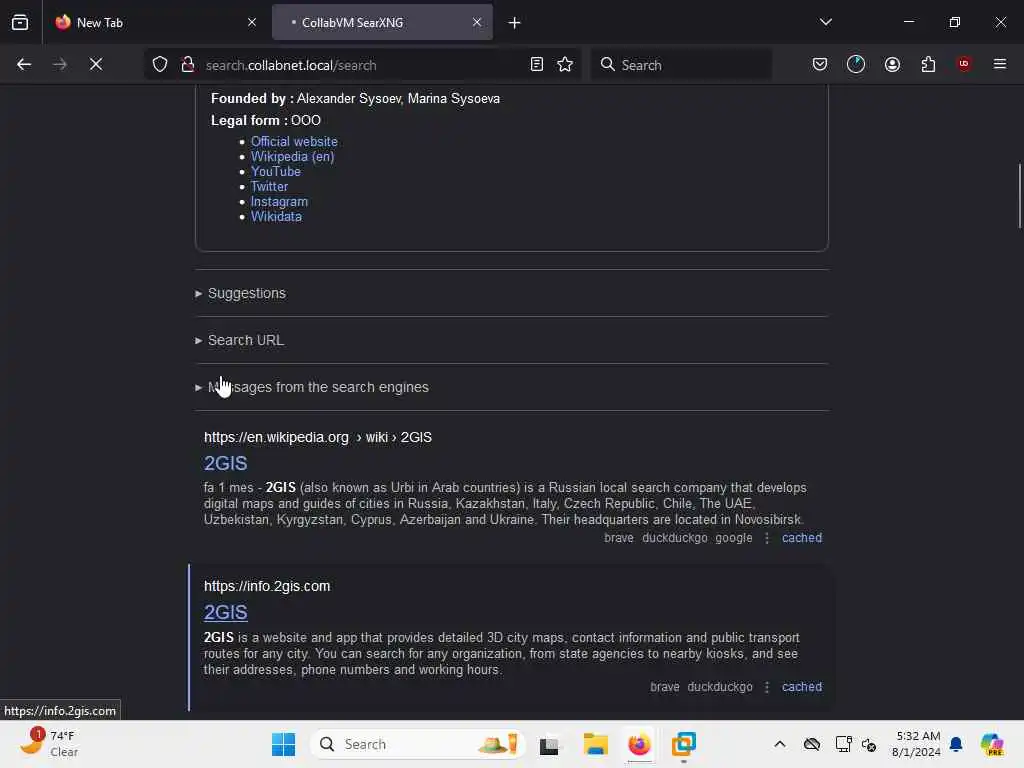Open clock and calendar at 5:32 AM

tap(916, 744)
